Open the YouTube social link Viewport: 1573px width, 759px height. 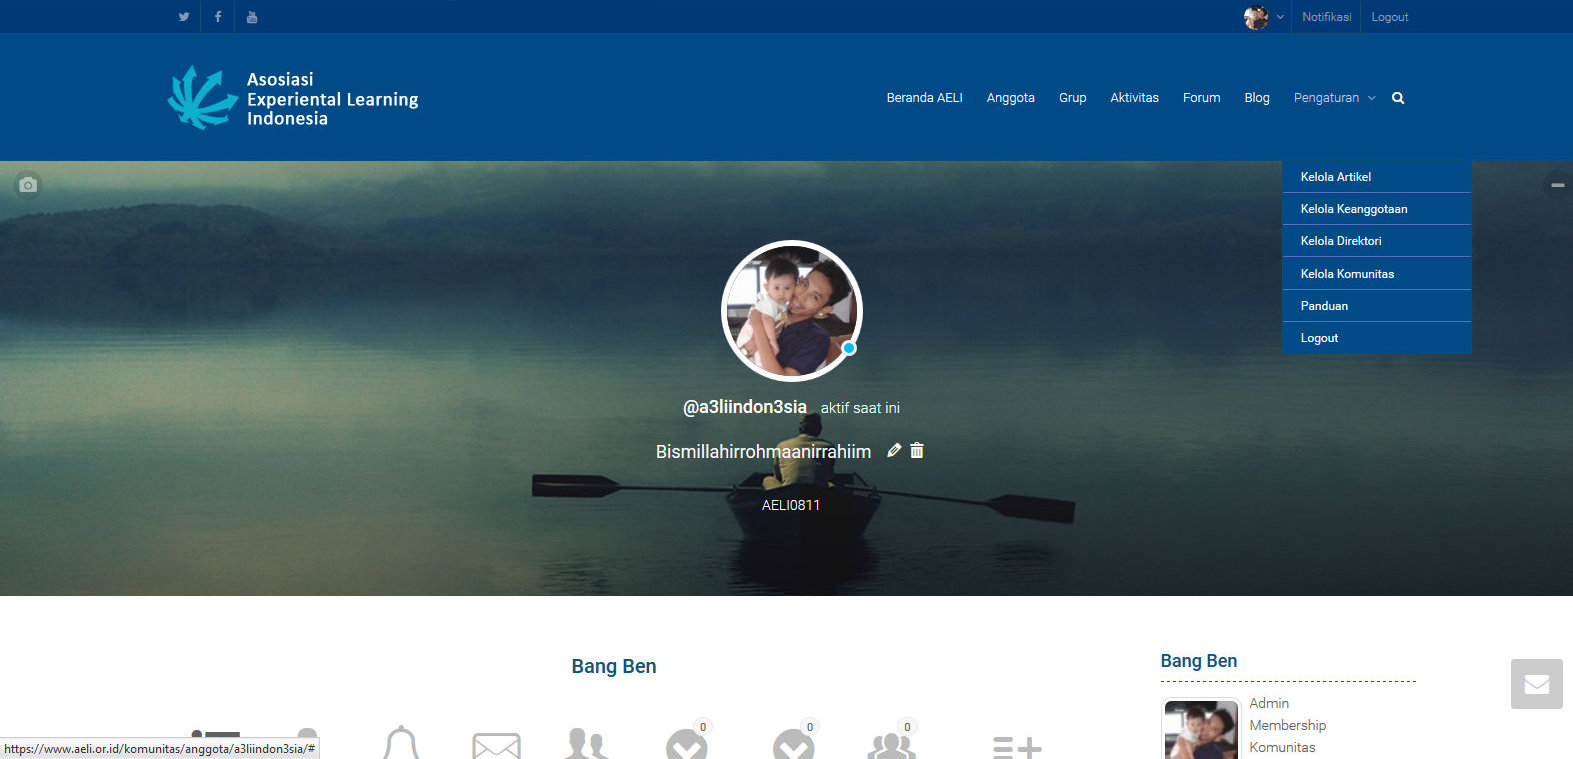[252, 17]
